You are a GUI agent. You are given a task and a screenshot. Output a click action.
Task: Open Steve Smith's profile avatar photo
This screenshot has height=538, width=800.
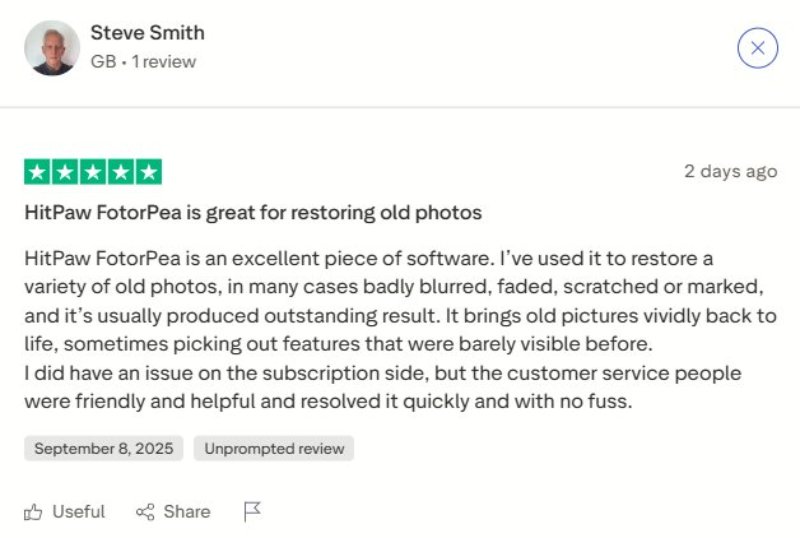(52, 47)
